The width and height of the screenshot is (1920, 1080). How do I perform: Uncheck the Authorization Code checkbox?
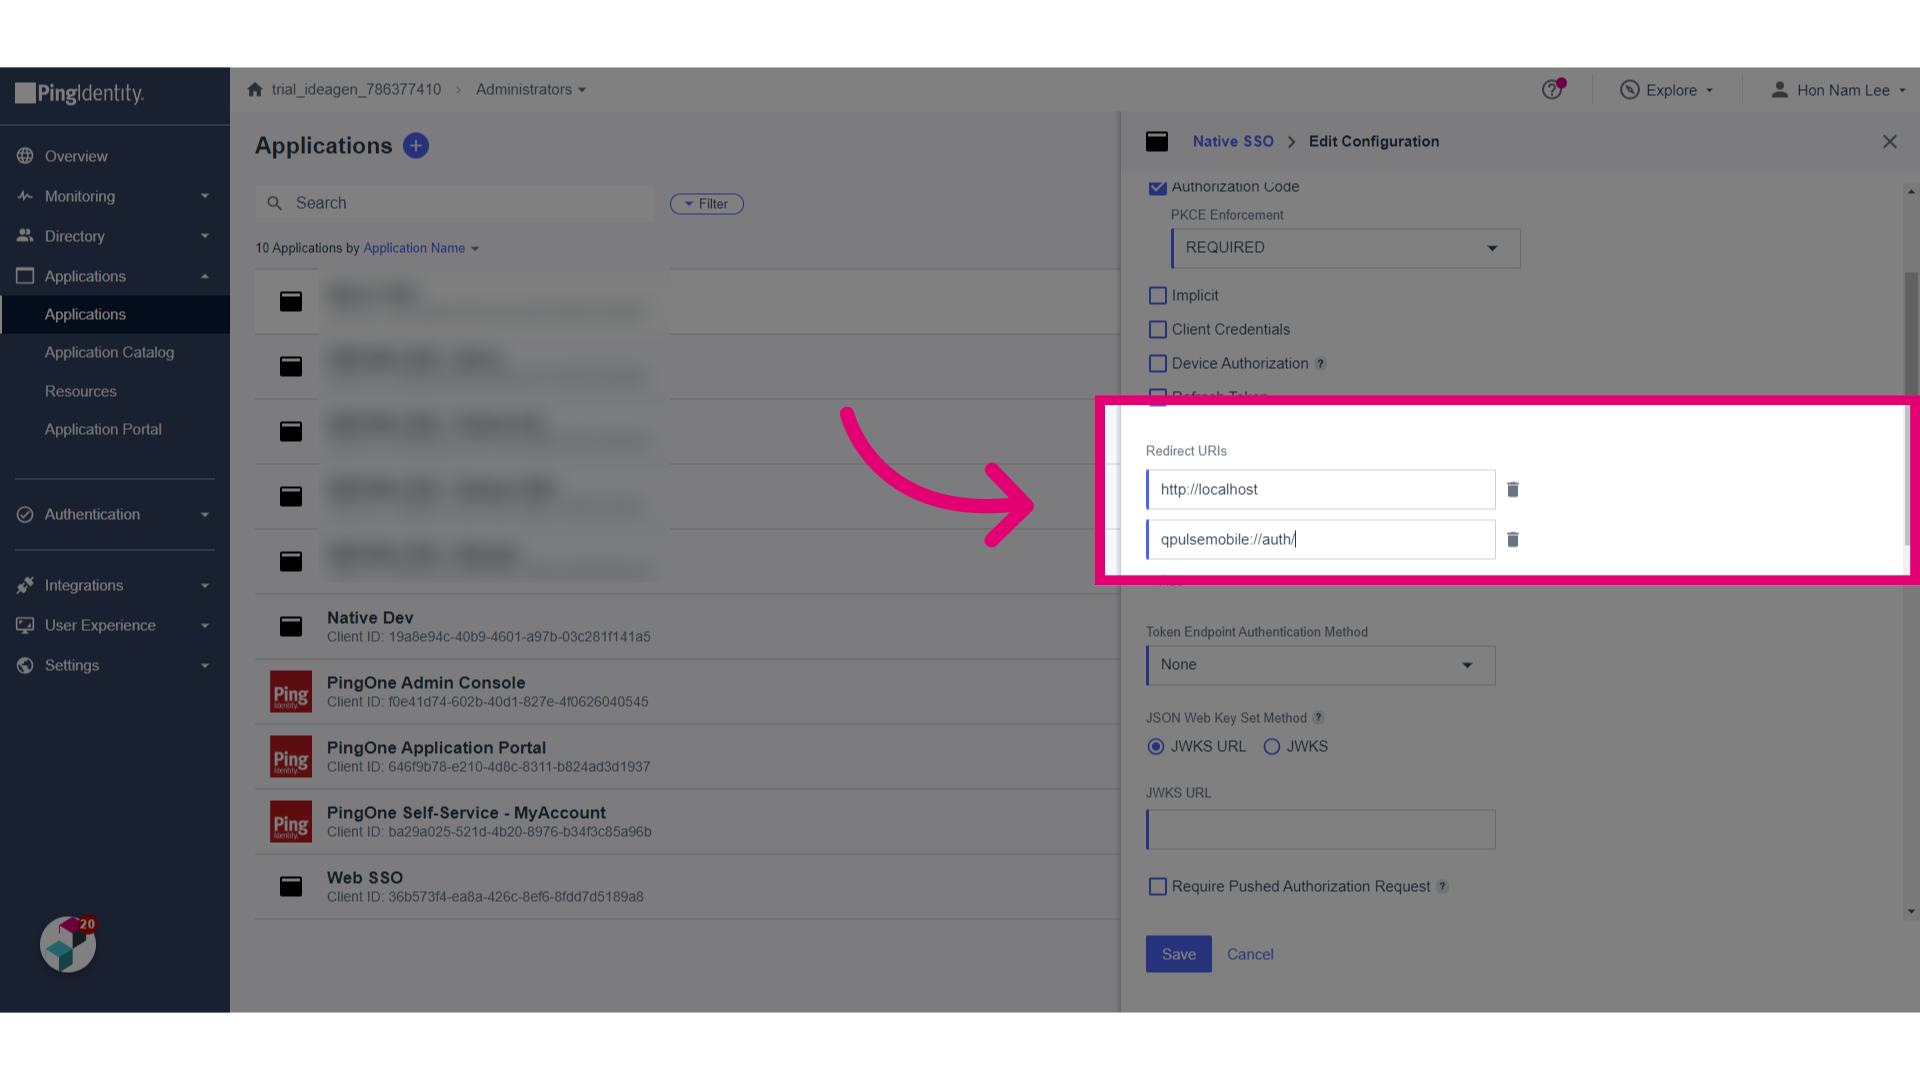(1158, 187)
